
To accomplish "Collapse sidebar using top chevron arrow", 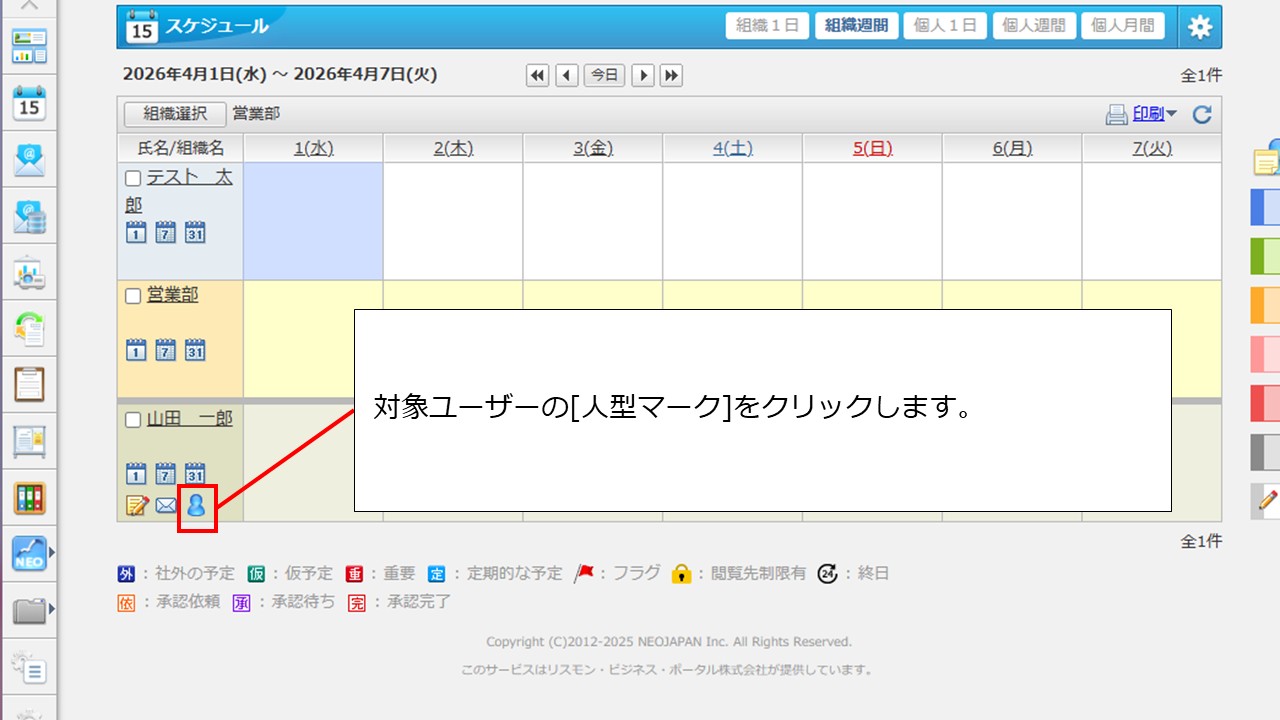I will tap(29, 6).
